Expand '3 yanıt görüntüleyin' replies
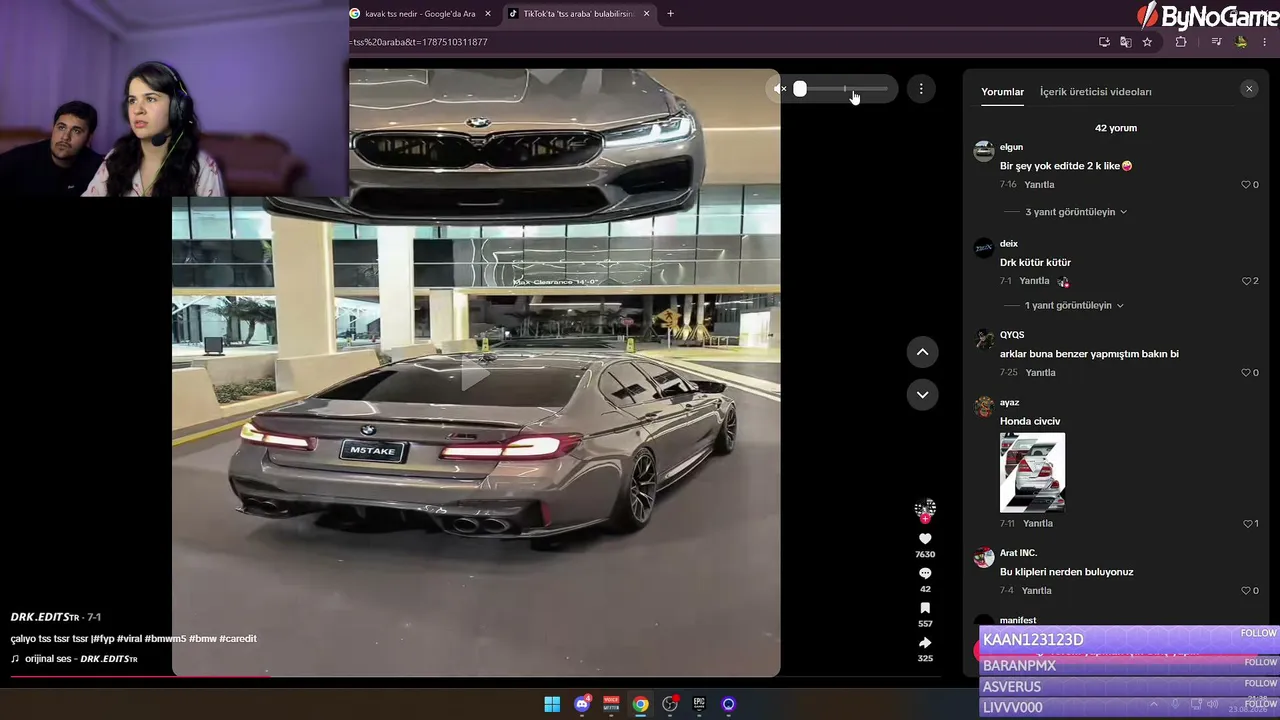 [1076, 212]
